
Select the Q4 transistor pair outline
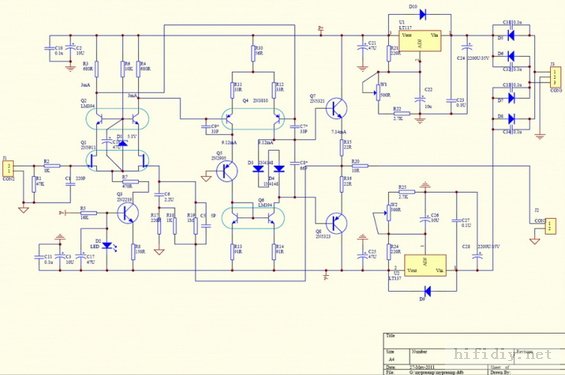coord(253,119)
